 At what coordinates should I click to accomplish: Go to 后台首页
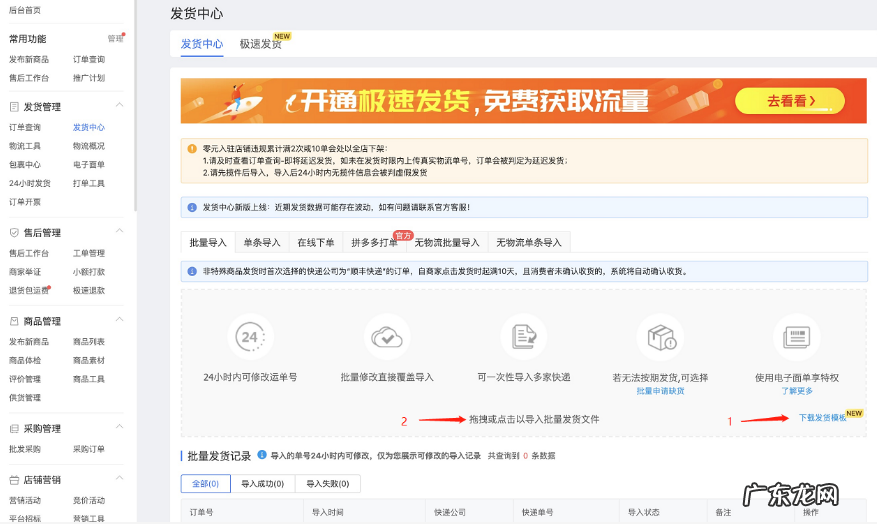click(25, 10)
